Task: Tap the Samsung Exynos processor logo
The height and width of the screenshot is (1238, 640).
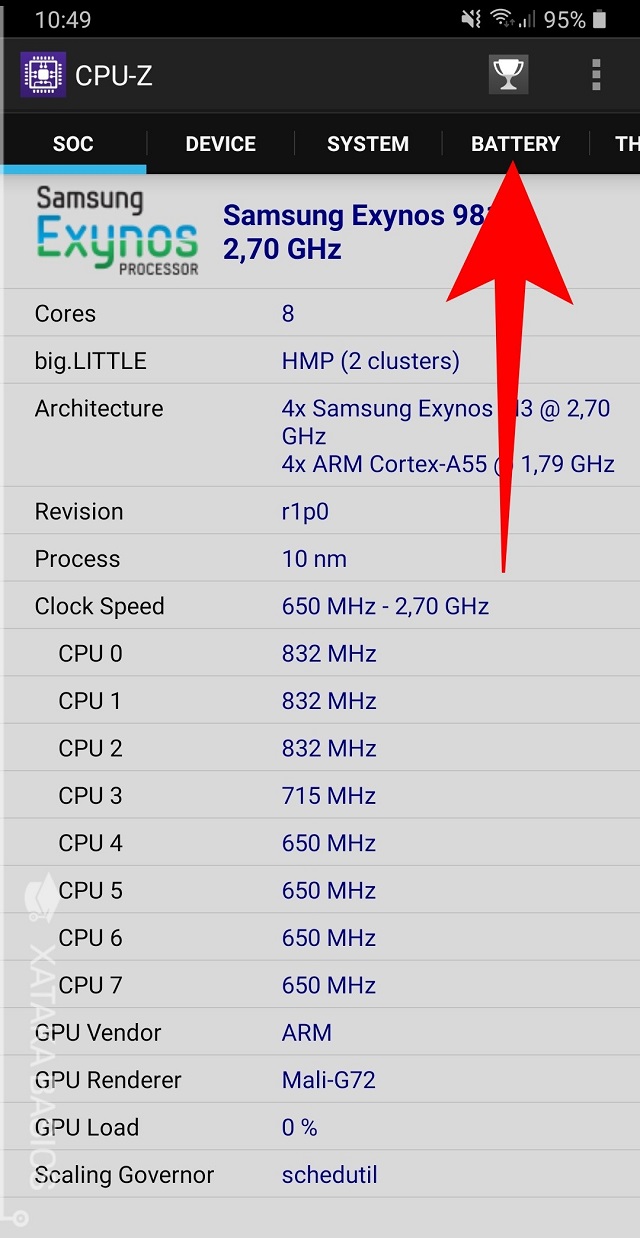Action: click(117, 231)
